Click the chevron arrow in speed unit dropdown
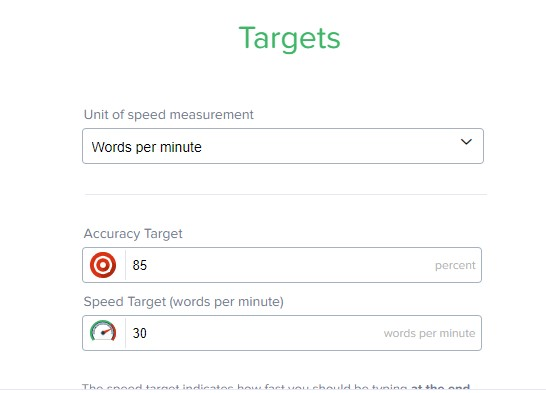546x393 pixels. [x=466, y=142]
